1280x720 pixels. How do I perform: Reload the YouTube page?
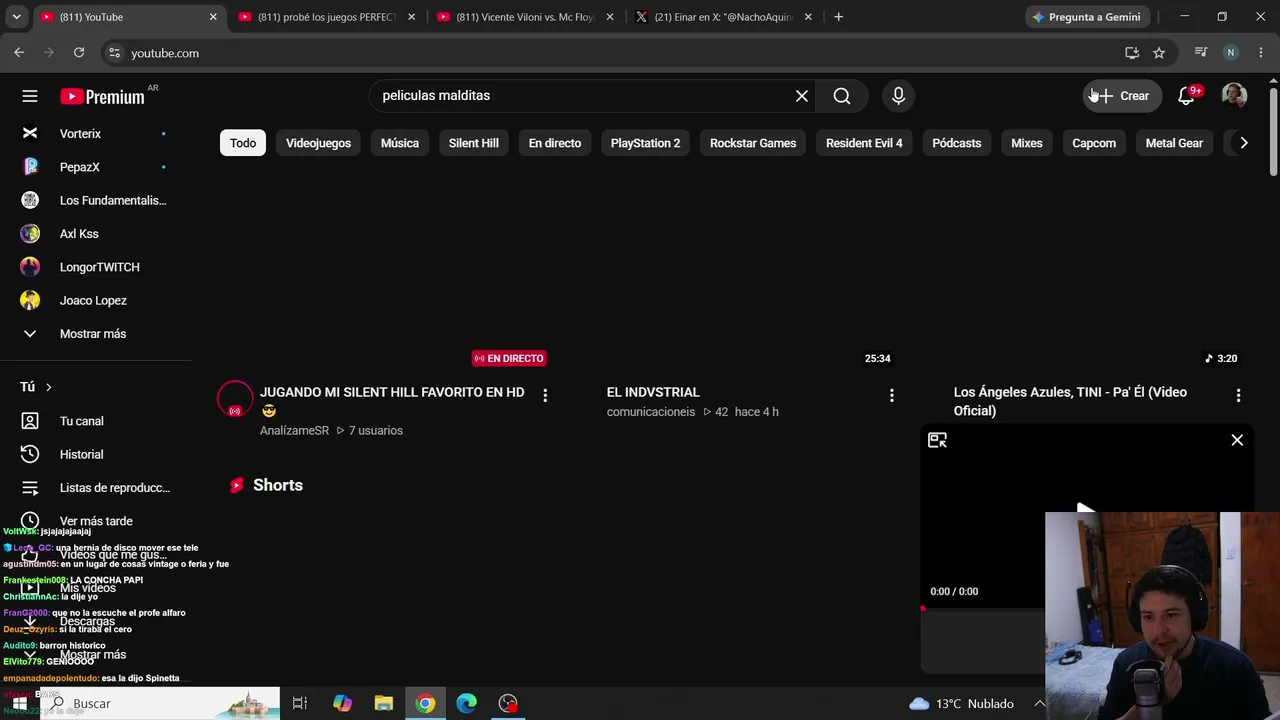click(x=79, y=53)
